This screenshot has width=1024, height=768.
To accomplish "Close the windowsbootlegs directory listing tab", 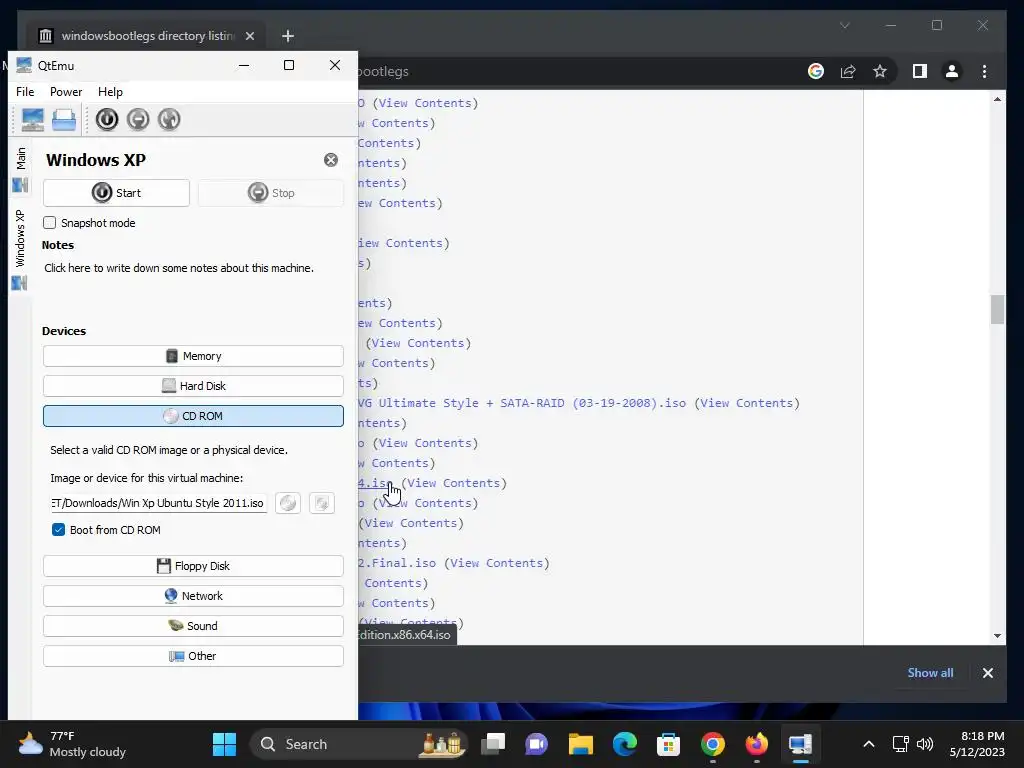I will click(x=249, y=36).
